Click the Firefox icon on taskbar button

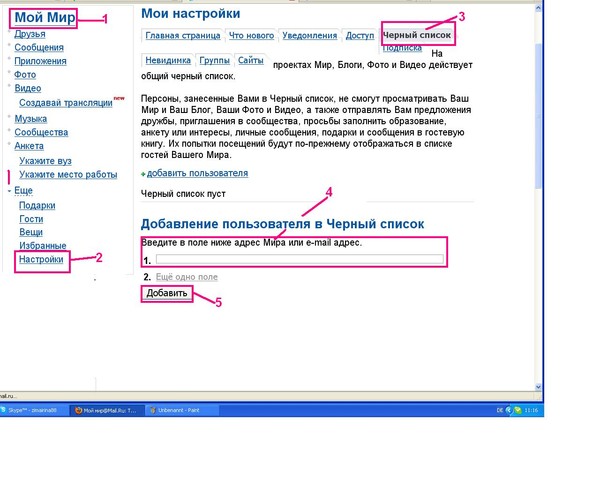coord(78,410)
